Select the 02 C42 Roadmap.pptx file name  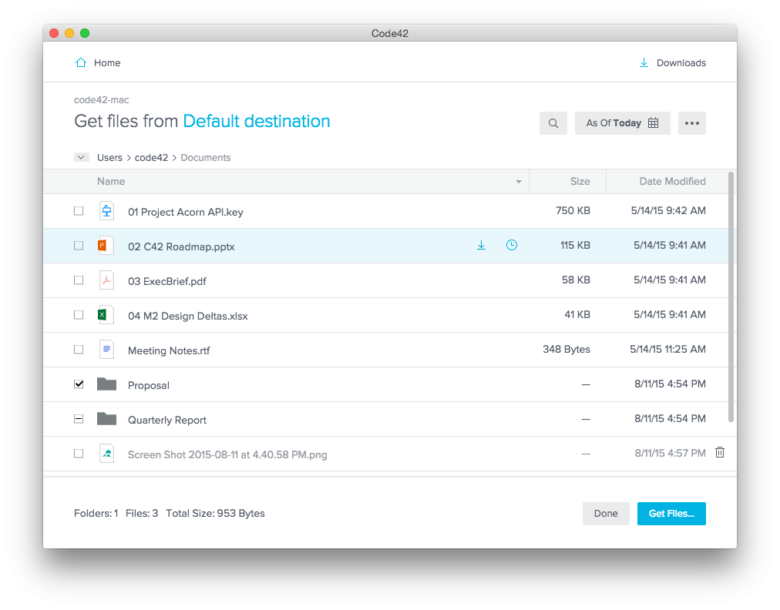(181, 247)
